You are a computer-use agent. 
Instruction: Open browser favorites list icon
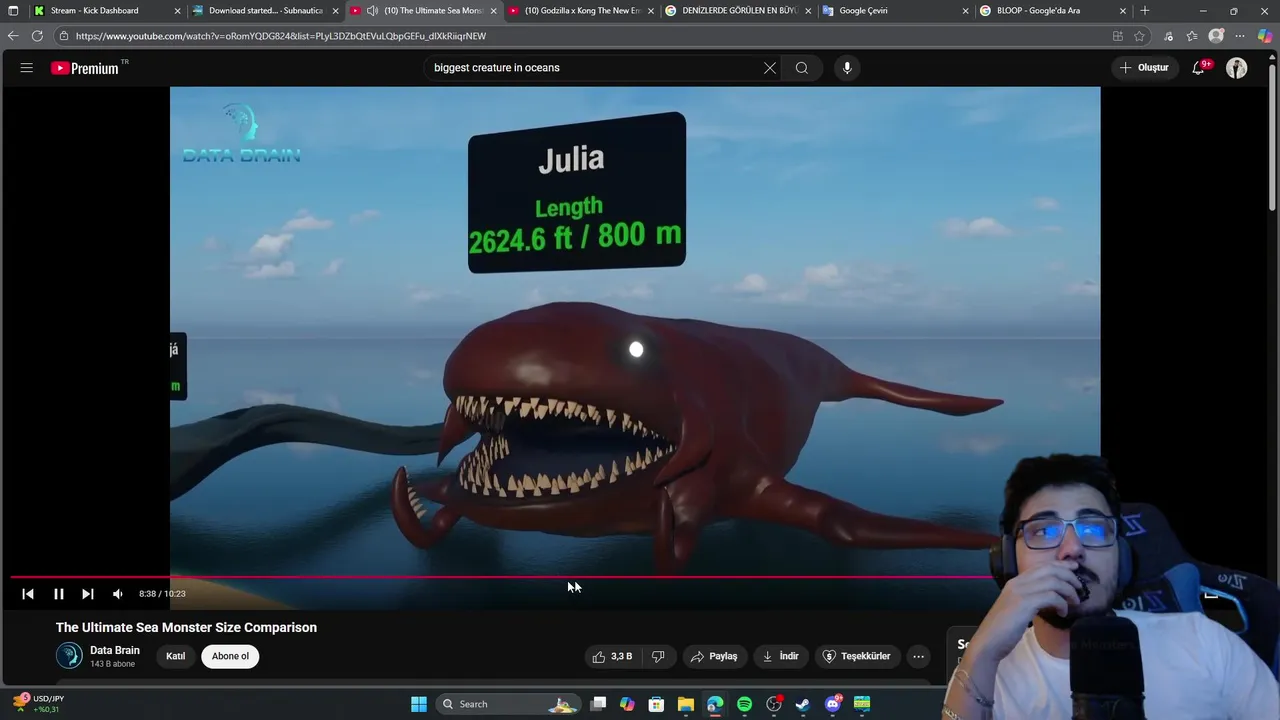tap(1192, 36)
